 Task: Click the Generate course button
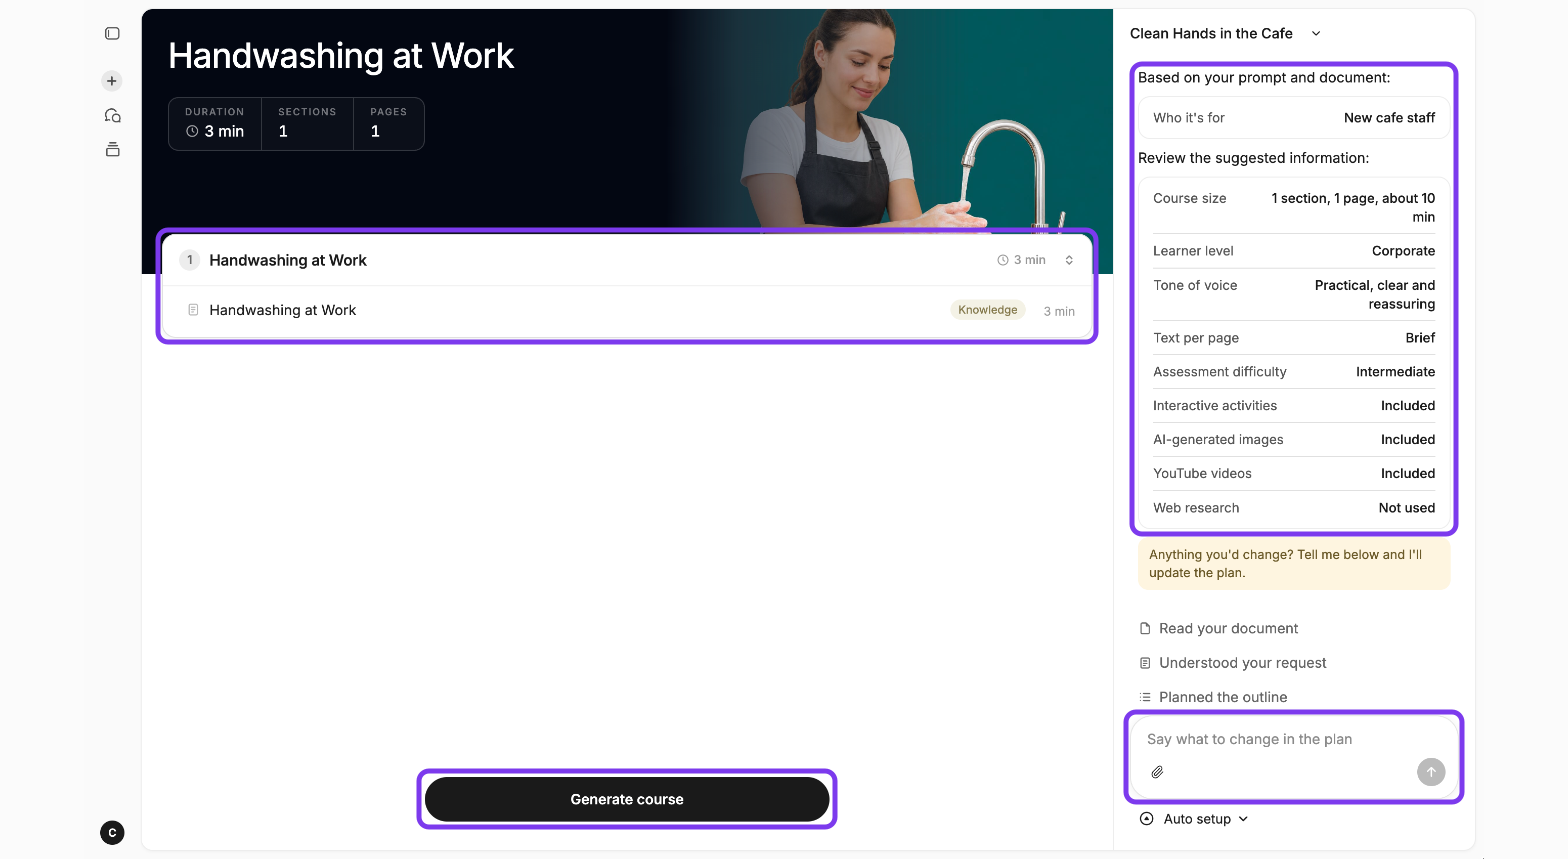pyautogui.click(x=627, y=799)
